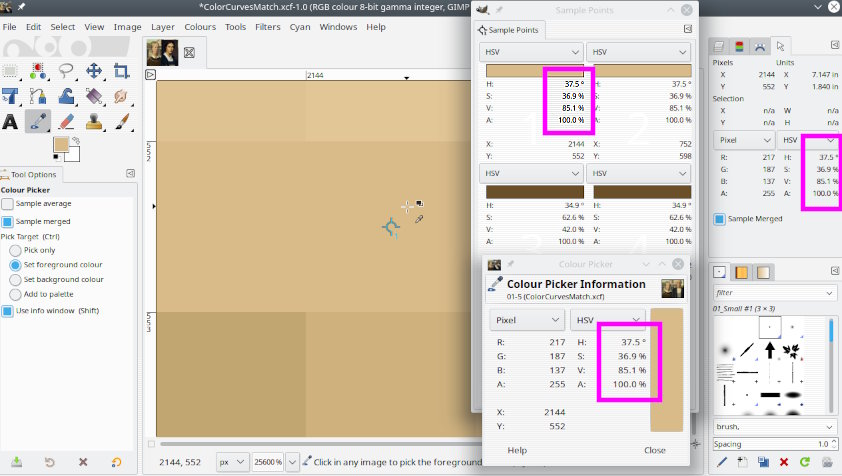Image resolution: width=842 pixels, height=476 pixels.
Task: Choose Add to palette target
Action: tap(15, 294)
